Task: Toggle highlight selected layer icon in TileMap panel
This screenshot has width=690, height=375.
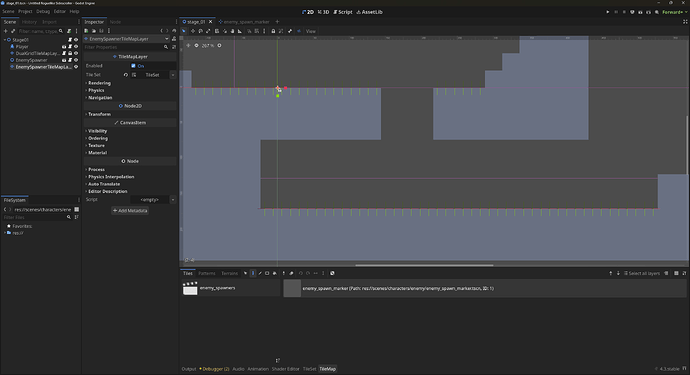Action: click(666, 273)
